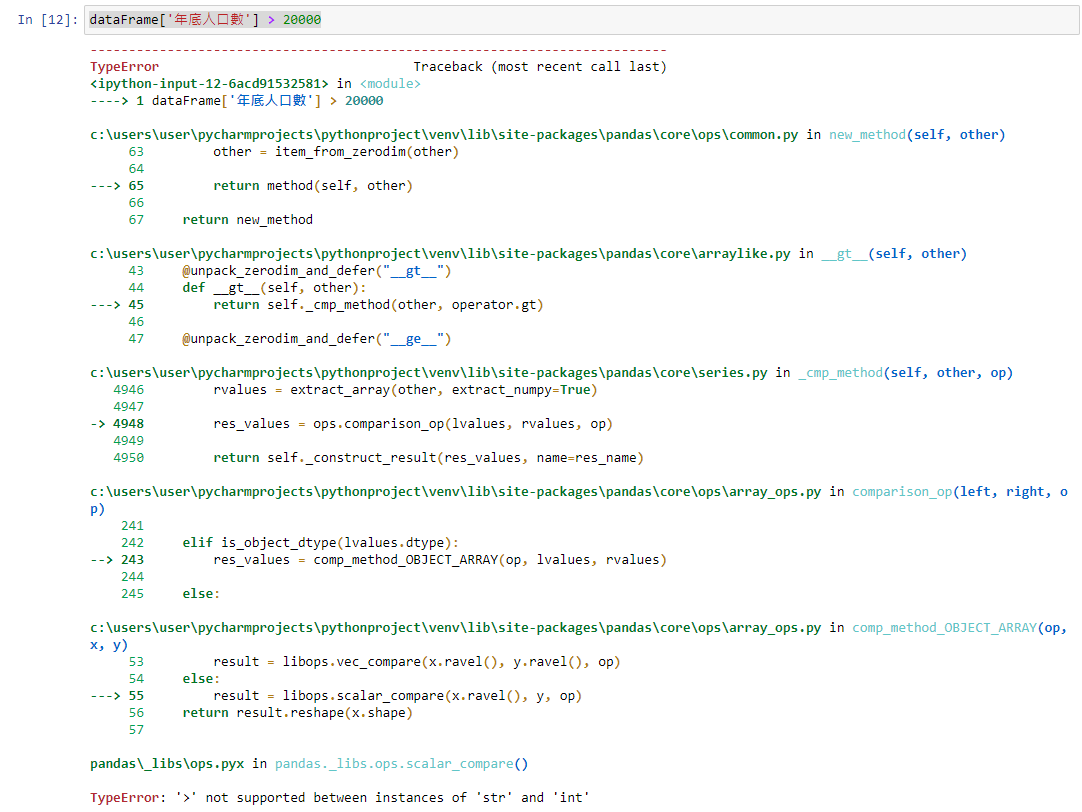Screen dimensions: 1082x812
Task: Click 'pandas\_libs\ops.pyx' file reference
Action: [167, 764]
